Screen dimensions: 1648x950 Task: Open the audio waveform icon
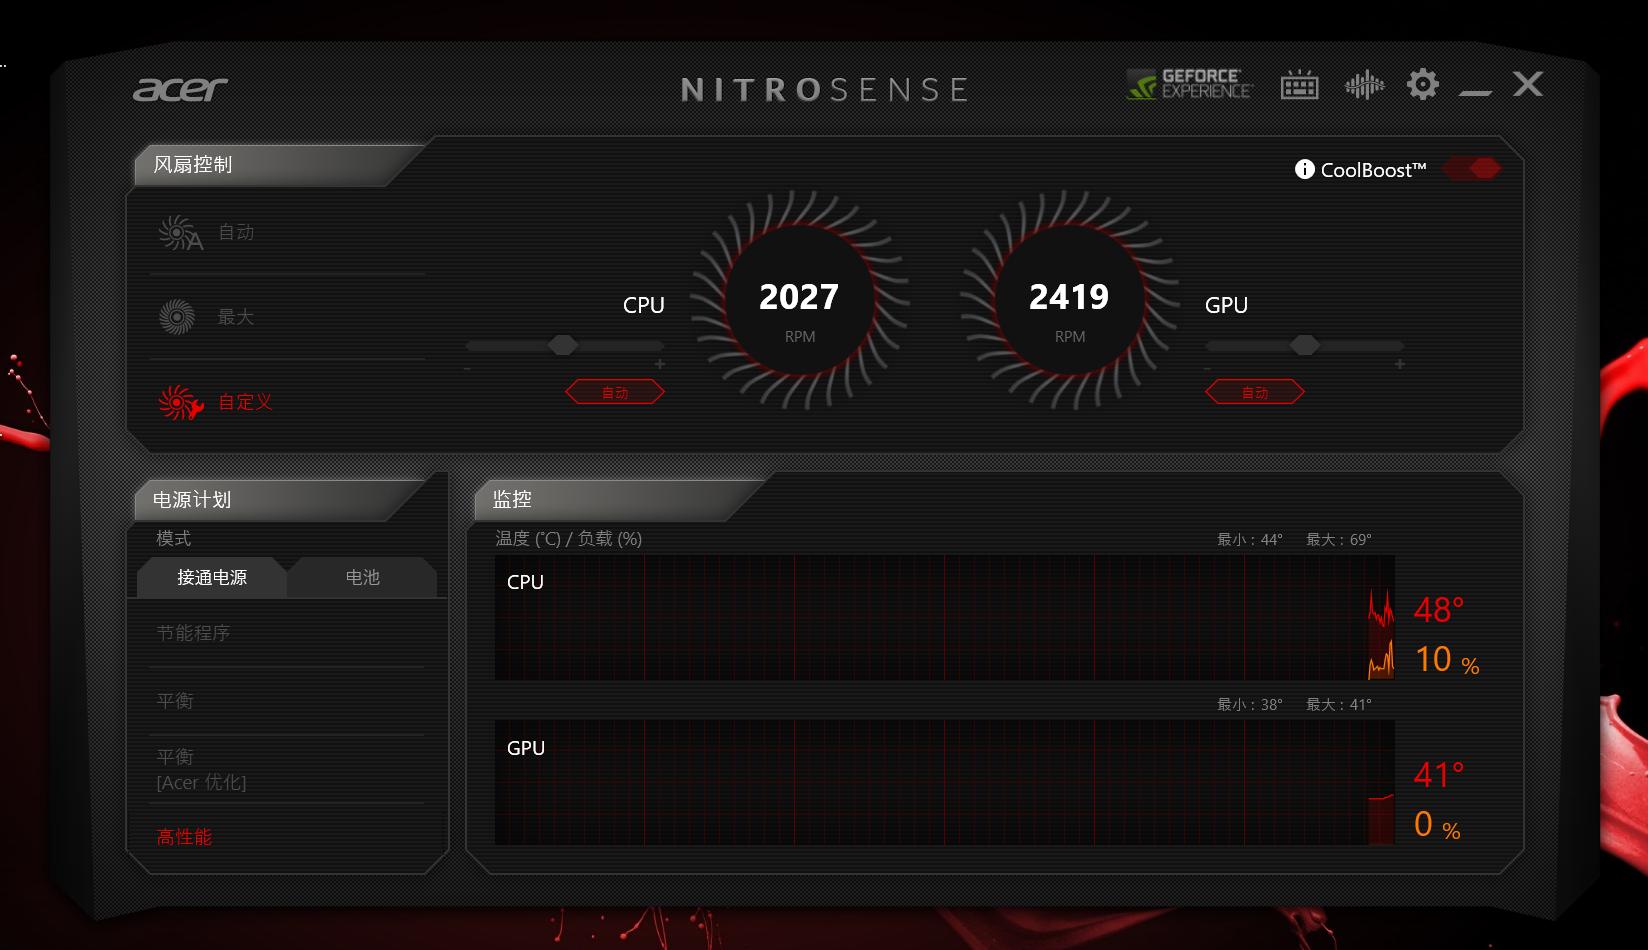[x=1364, y=85]
